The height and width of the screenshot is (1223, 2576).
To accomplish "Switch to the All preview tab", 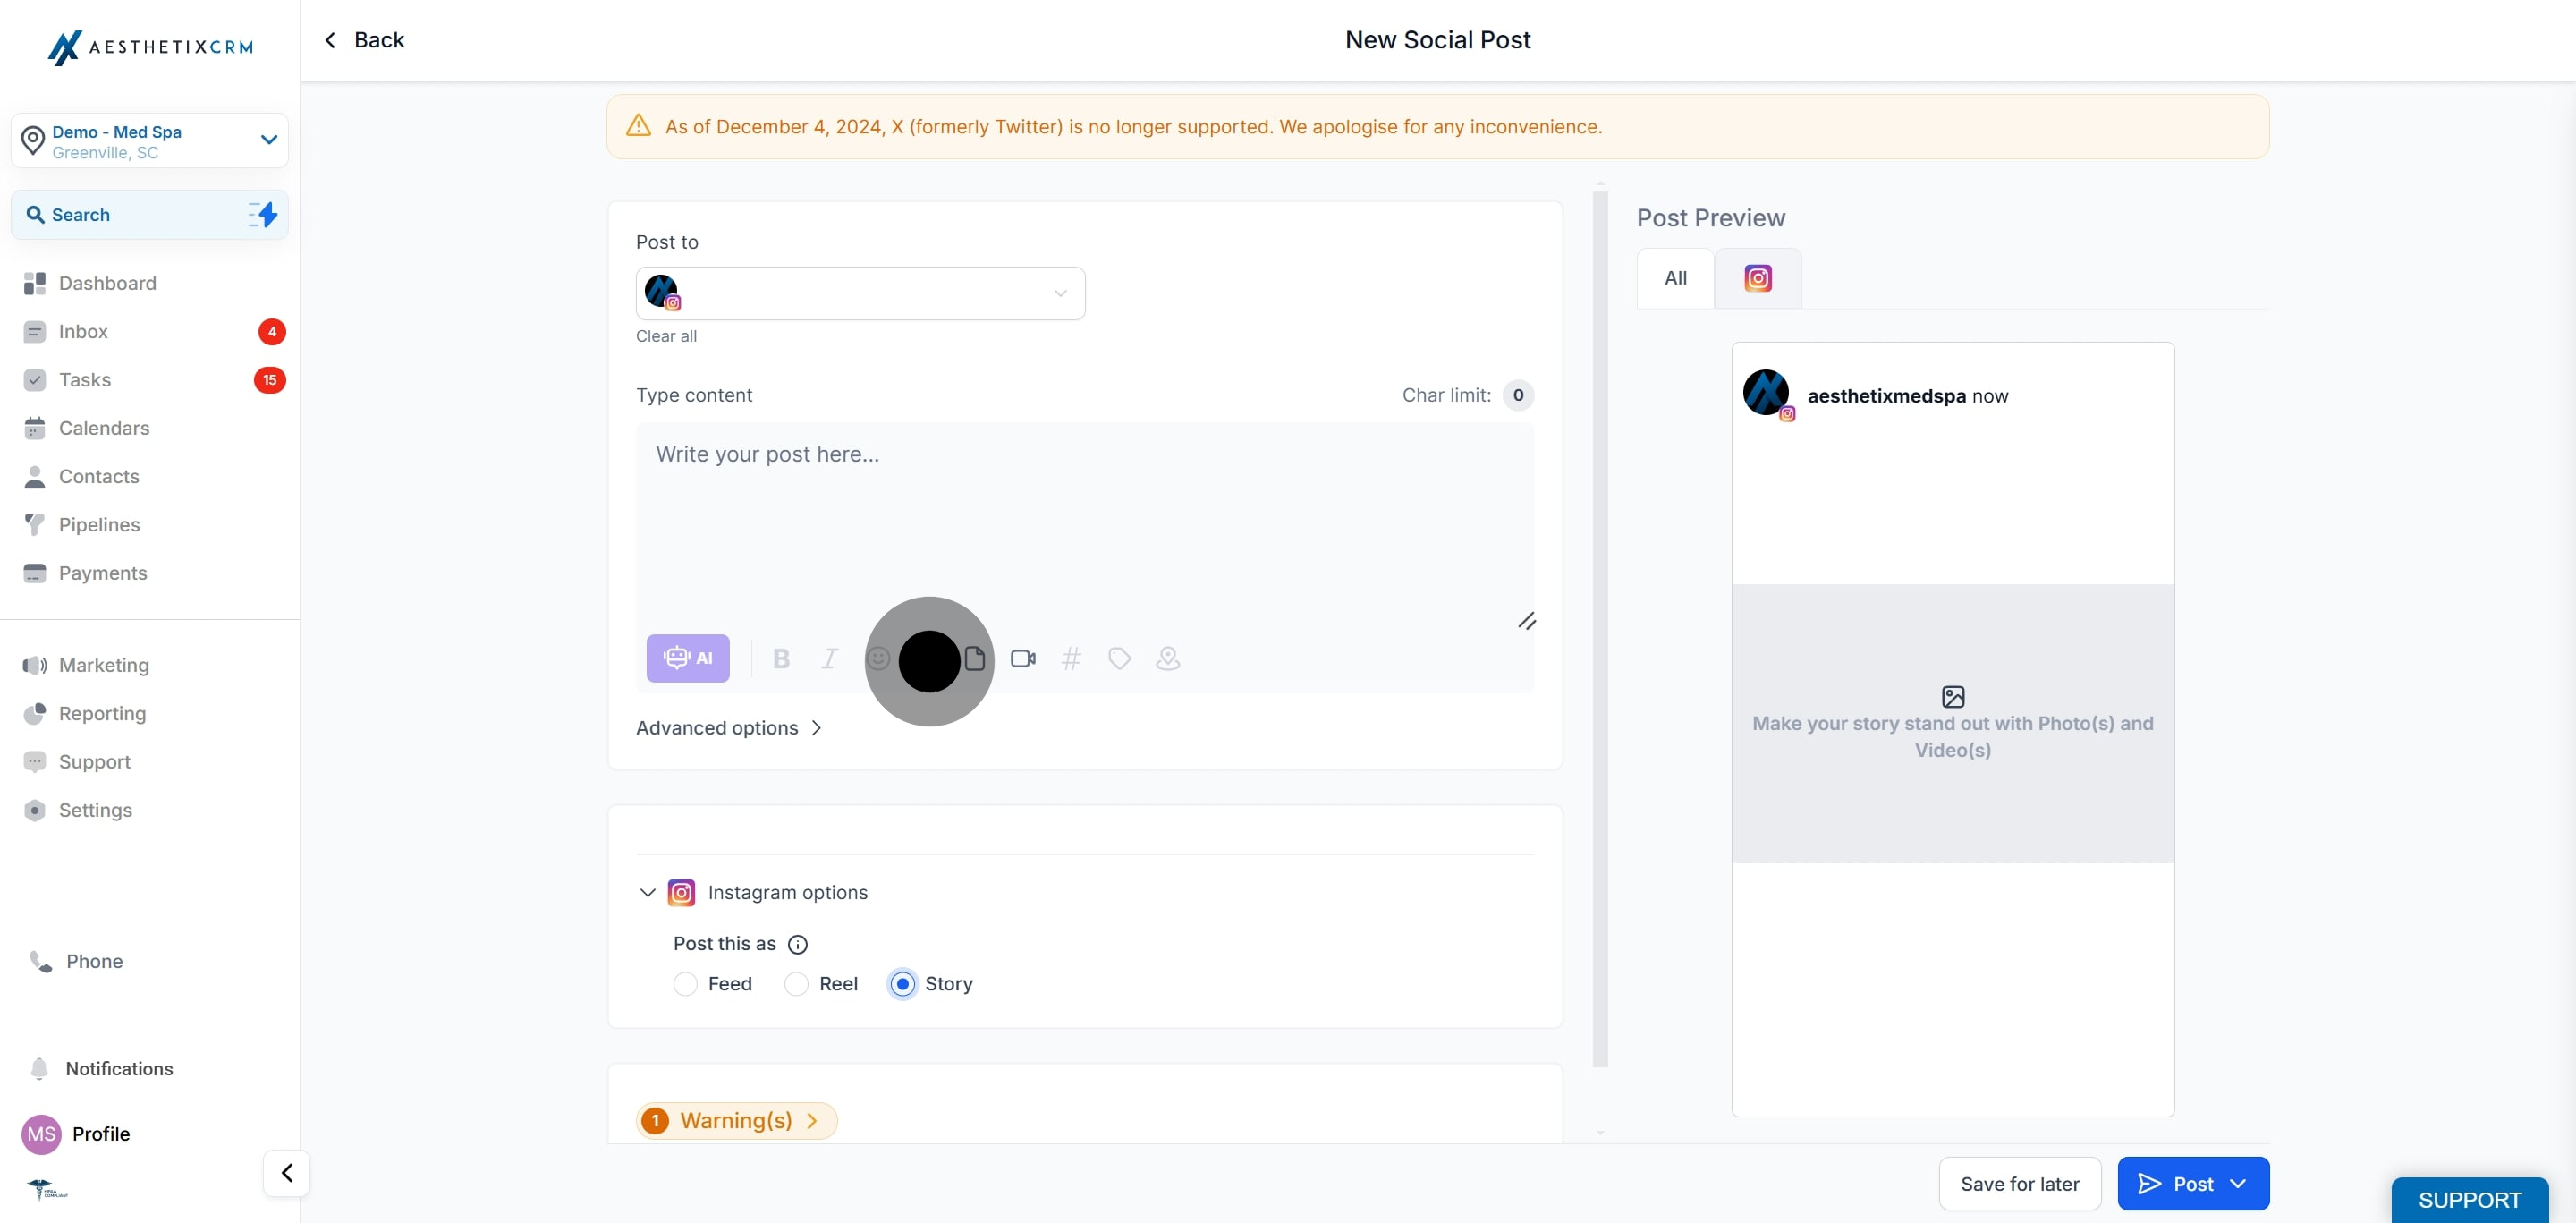I will click(1675, 278).
